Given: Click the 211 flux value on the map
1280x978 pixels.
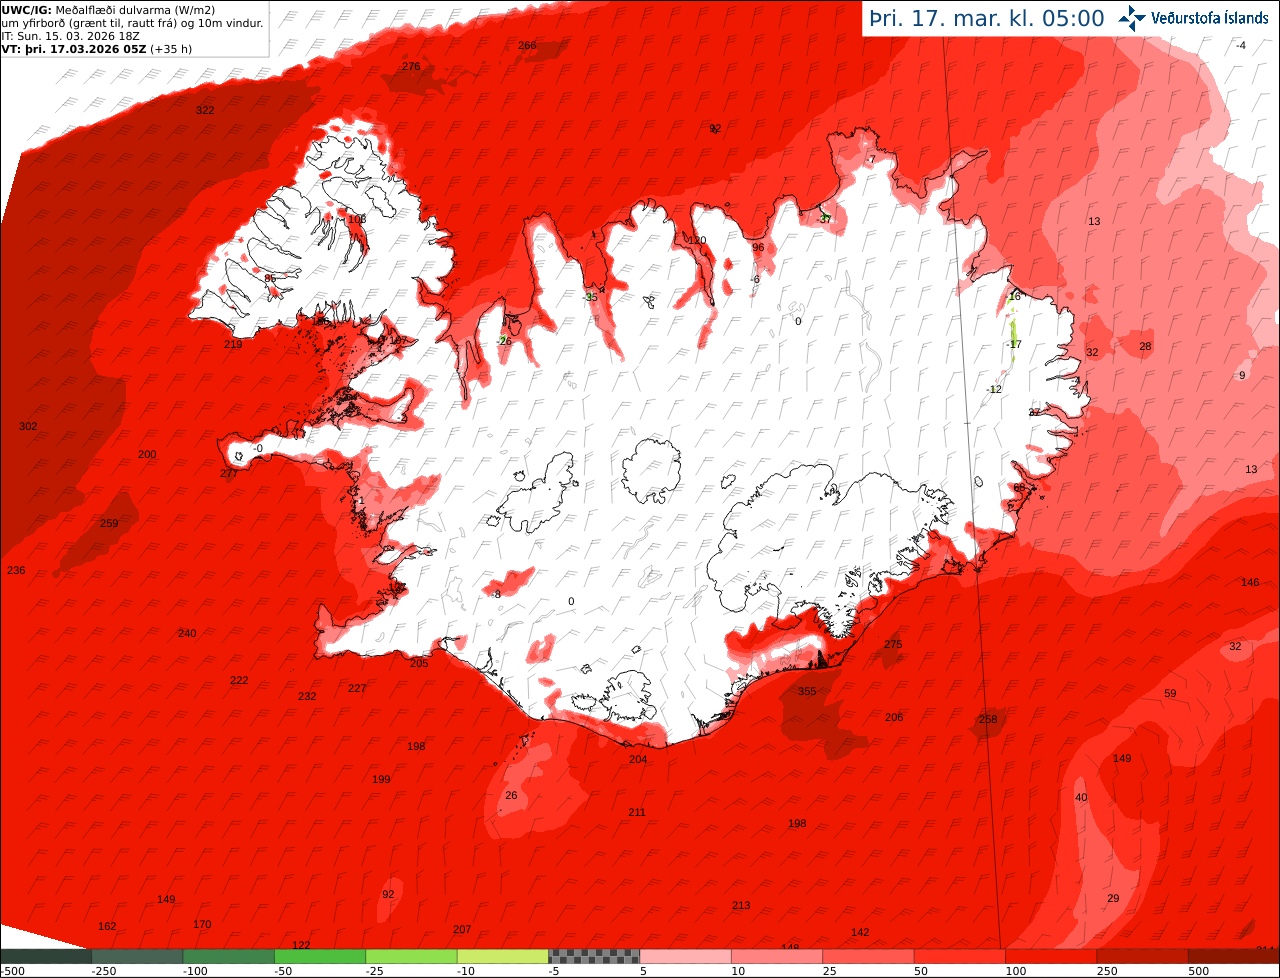Looking at the screenshot, I should (637, 812).
